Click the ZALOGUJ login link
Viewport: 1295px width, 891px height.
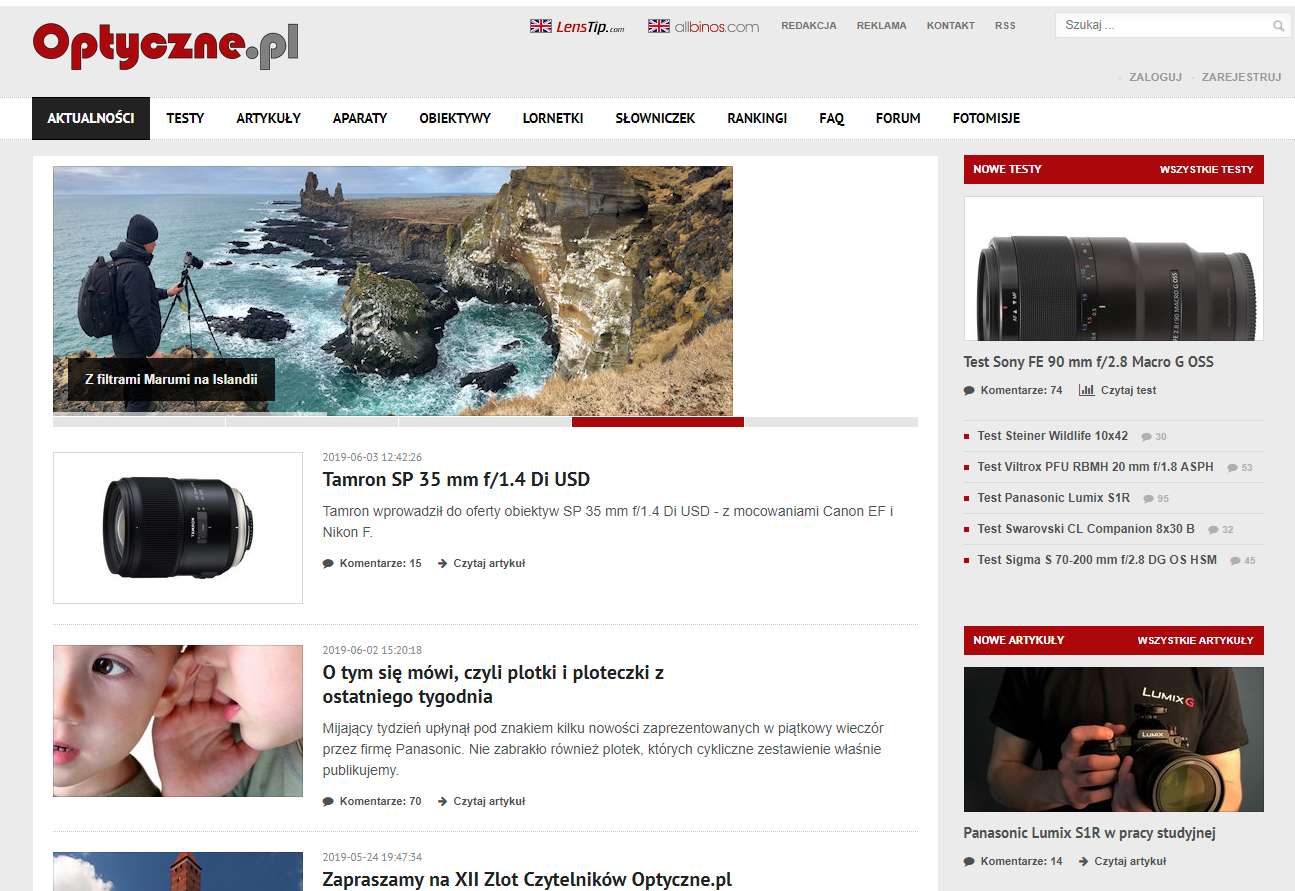click(x=1155, y=77)
